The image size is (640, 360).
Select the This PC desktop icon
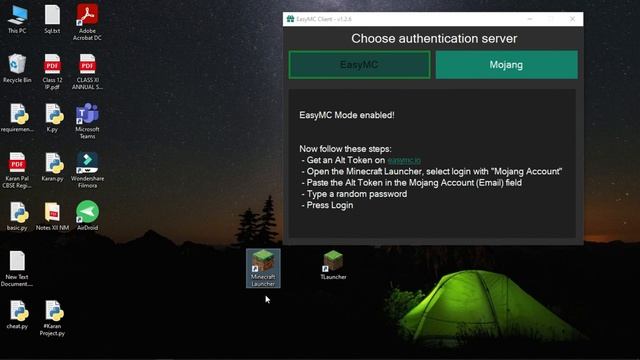tap(17, 19)
